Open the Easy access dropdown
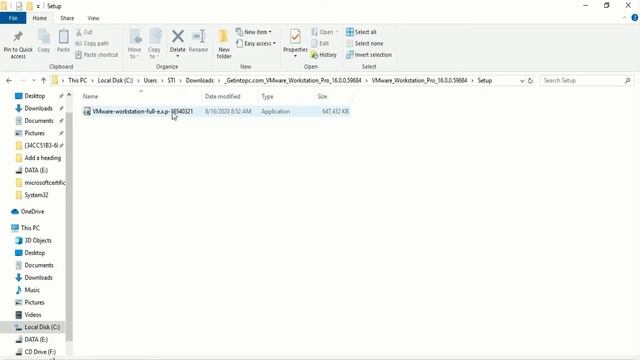Screen dimensions: 640x360 (256, 43)
